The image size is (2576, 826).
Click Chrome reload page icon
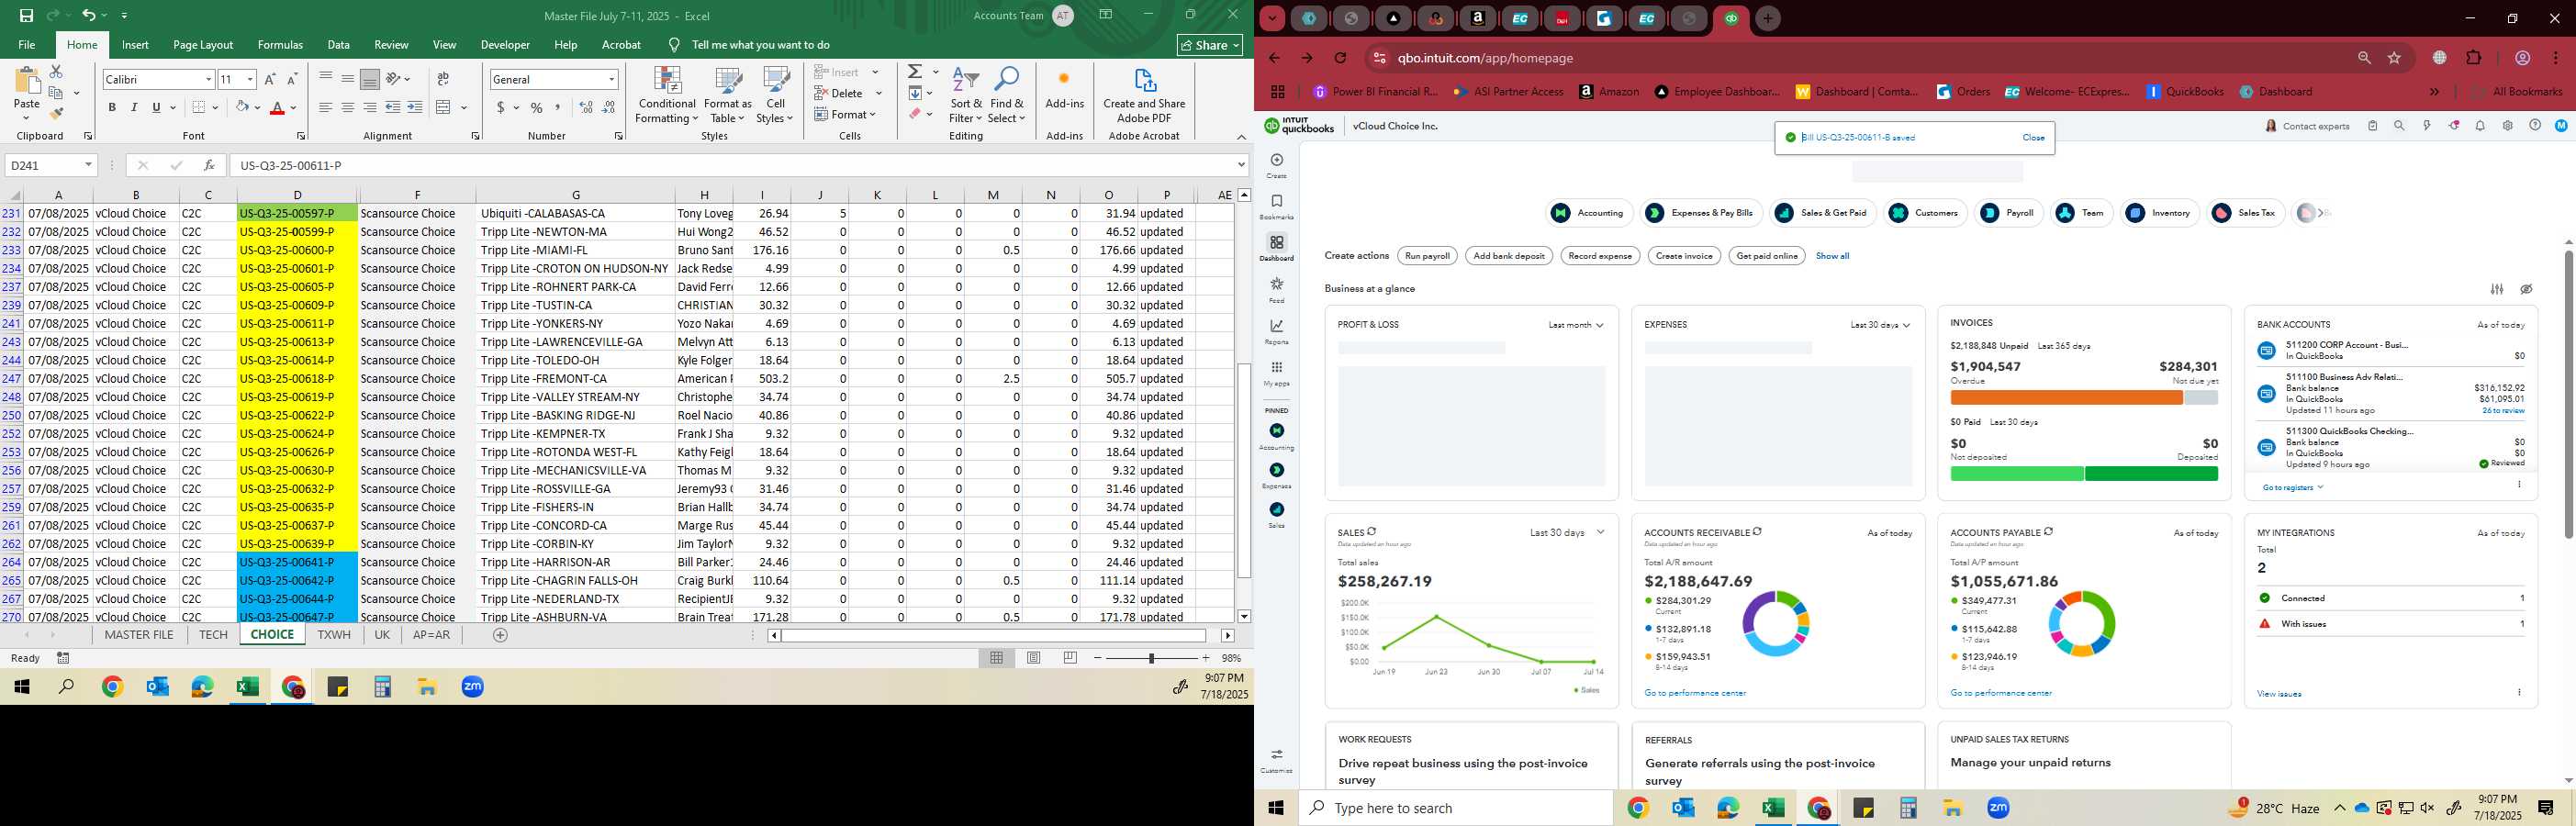click(1340, 58)
